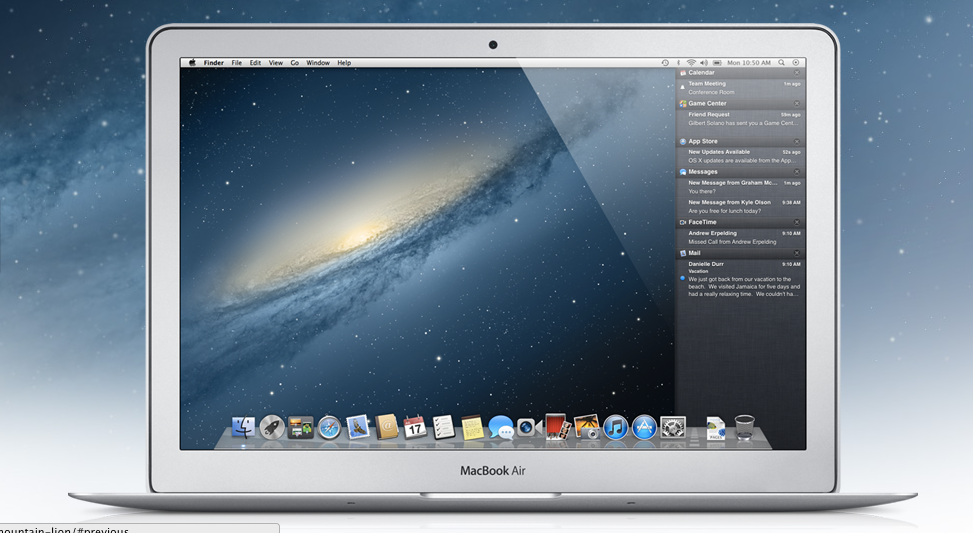Open the App Store Dock icon
The width and height of the screenshot is (973, 533).
[x=643, y=428]
